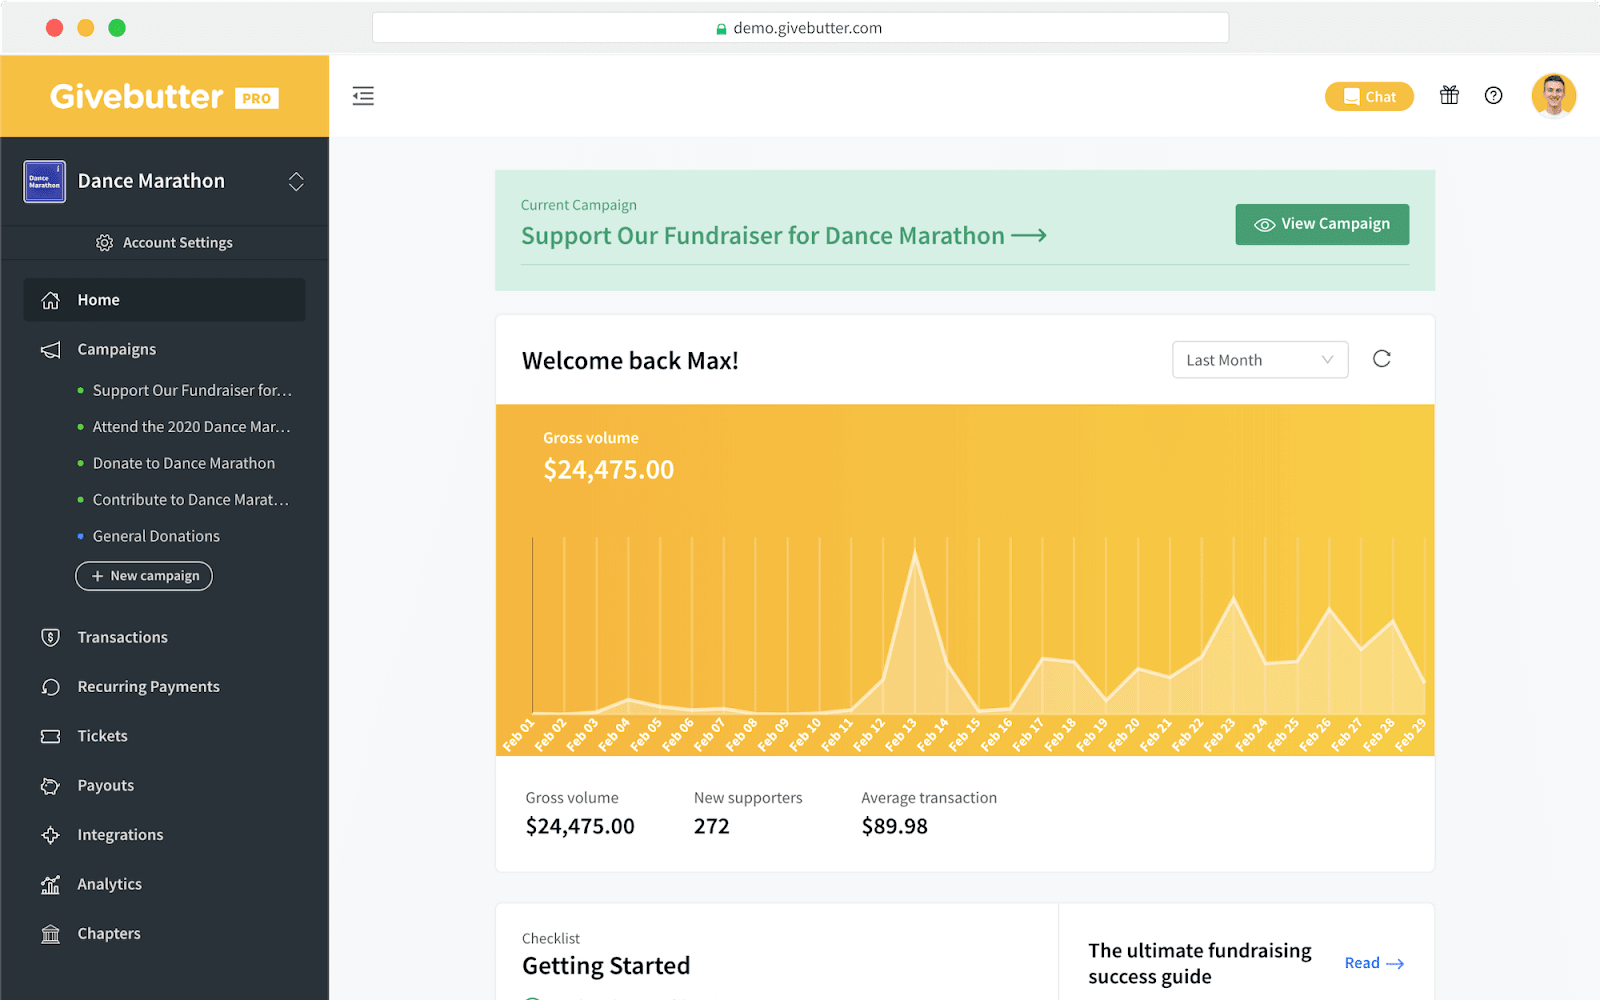This screenshot has width=1600, height=1000.
Task: Click the Feb 23 label on chart axis
Action: click(x=1219, y=734)
